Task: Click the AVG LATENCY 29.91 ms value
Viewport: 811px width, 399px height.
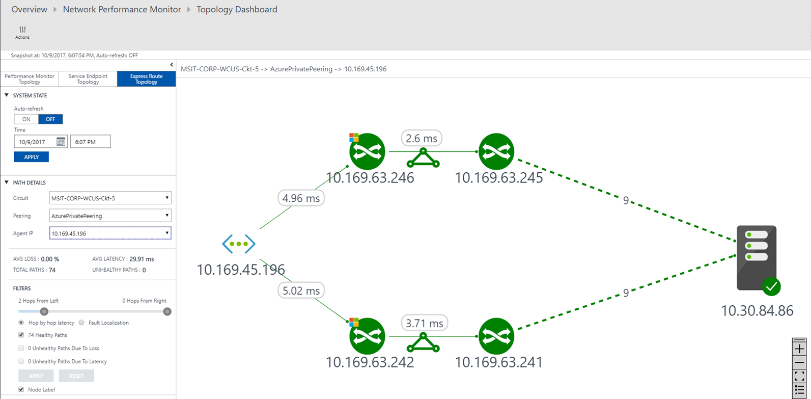Action: [x=143, y=259]
